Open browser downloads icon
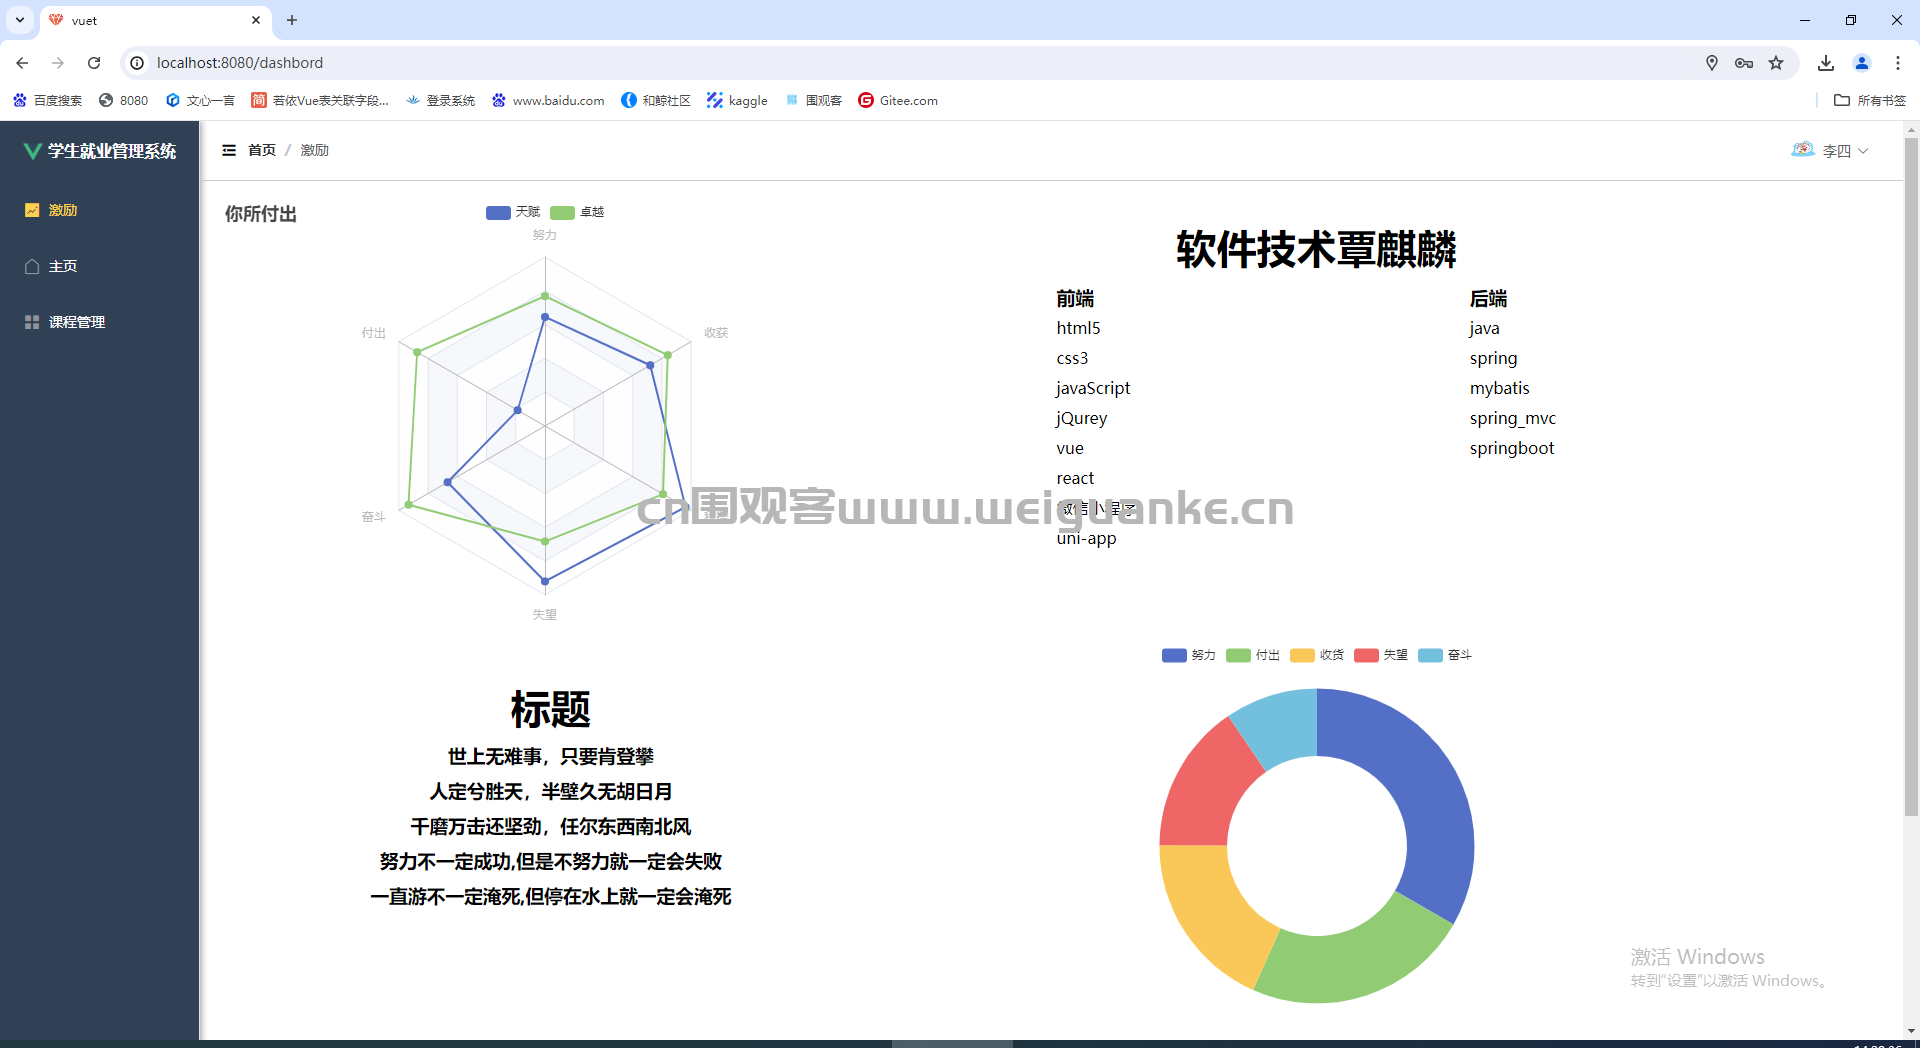 1826,63
